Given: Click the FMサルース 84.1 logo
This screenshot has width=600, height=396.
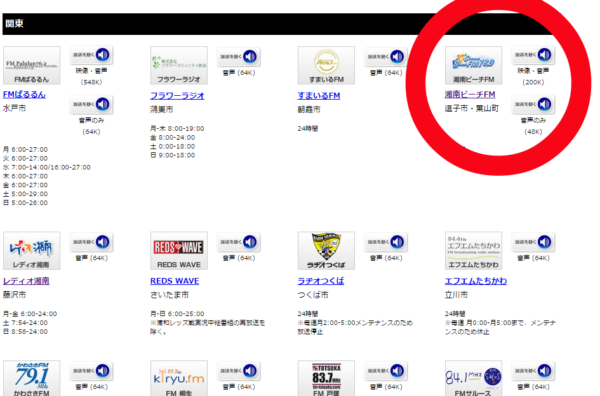Looking at the screenshot, I should click(474, 378).
